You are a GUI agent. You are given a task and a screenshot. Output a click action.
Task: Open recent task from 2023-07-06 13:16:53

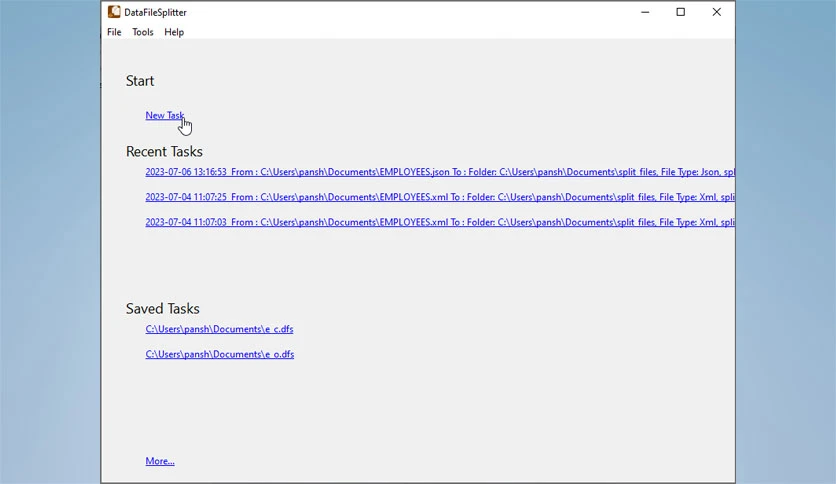(x=440, y=172)
